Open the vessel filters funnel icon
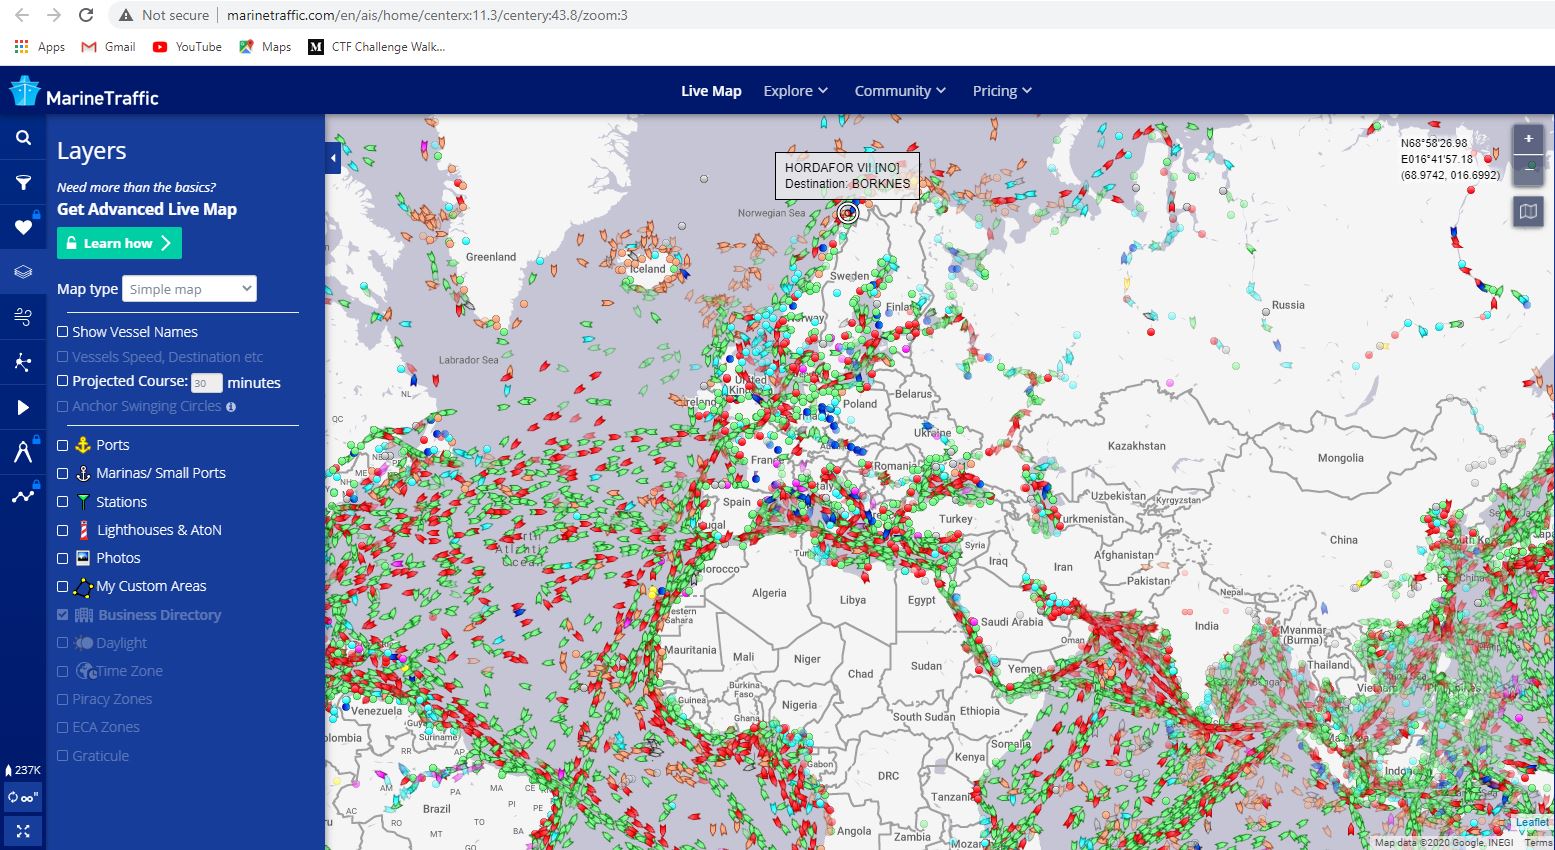1555x850 pixels. tap(23, 183)
